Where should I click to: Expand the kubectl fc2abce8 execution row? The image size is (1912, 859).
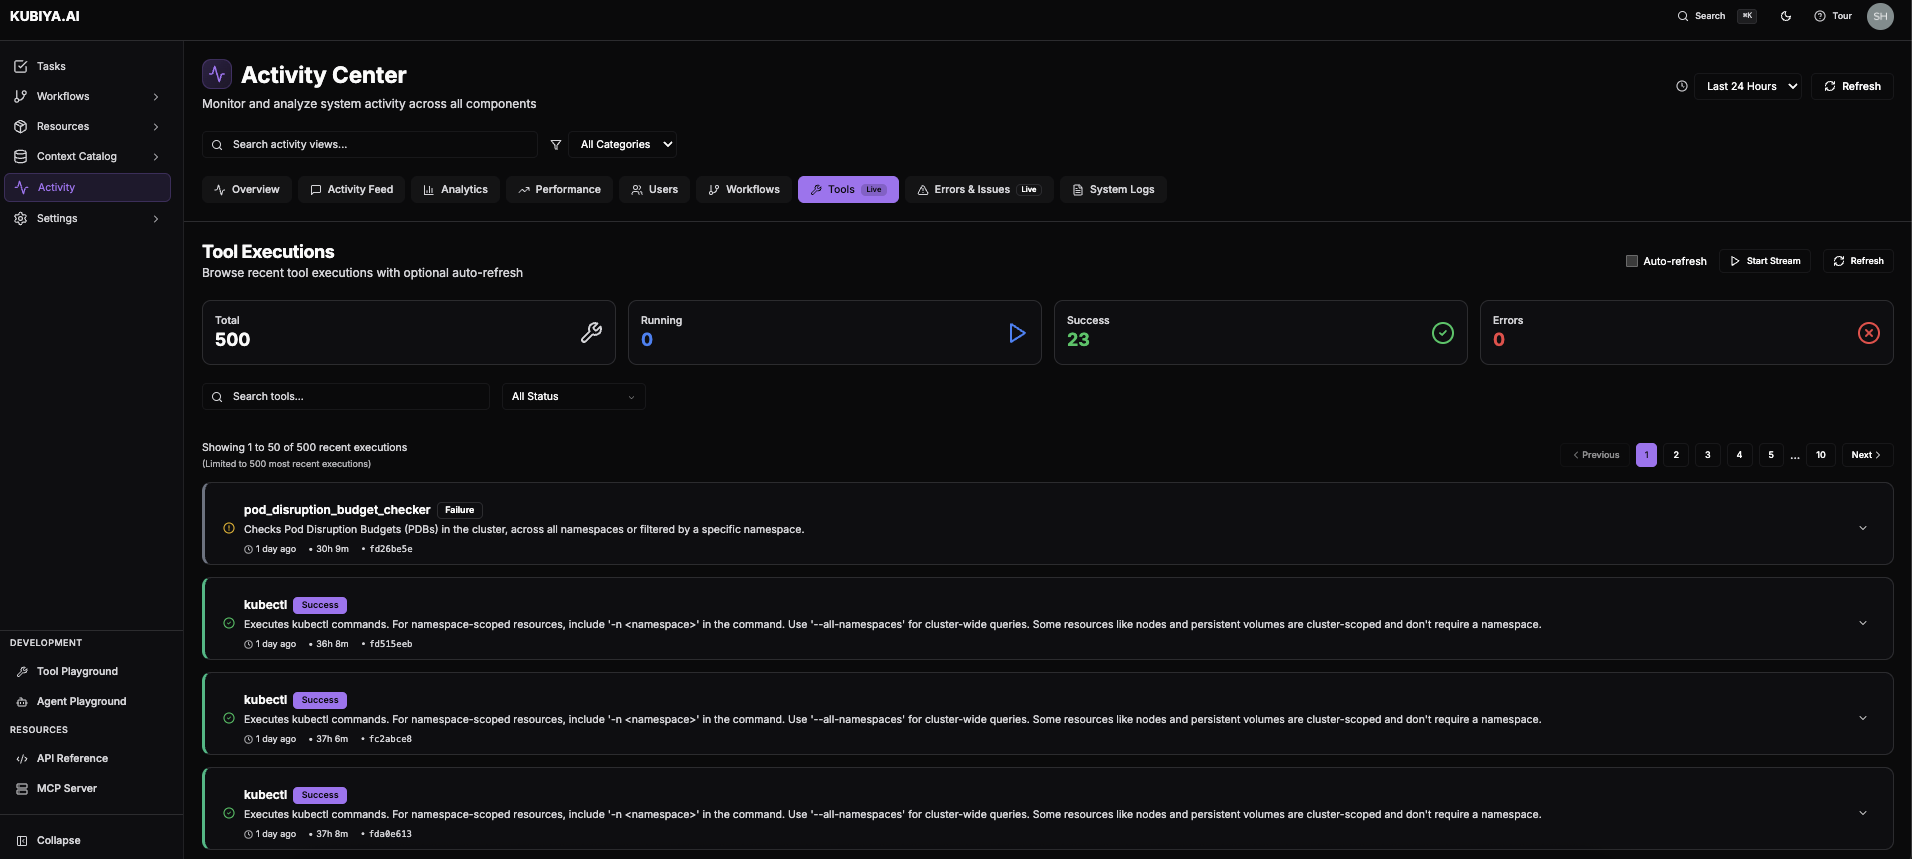tap(1863, 718)
